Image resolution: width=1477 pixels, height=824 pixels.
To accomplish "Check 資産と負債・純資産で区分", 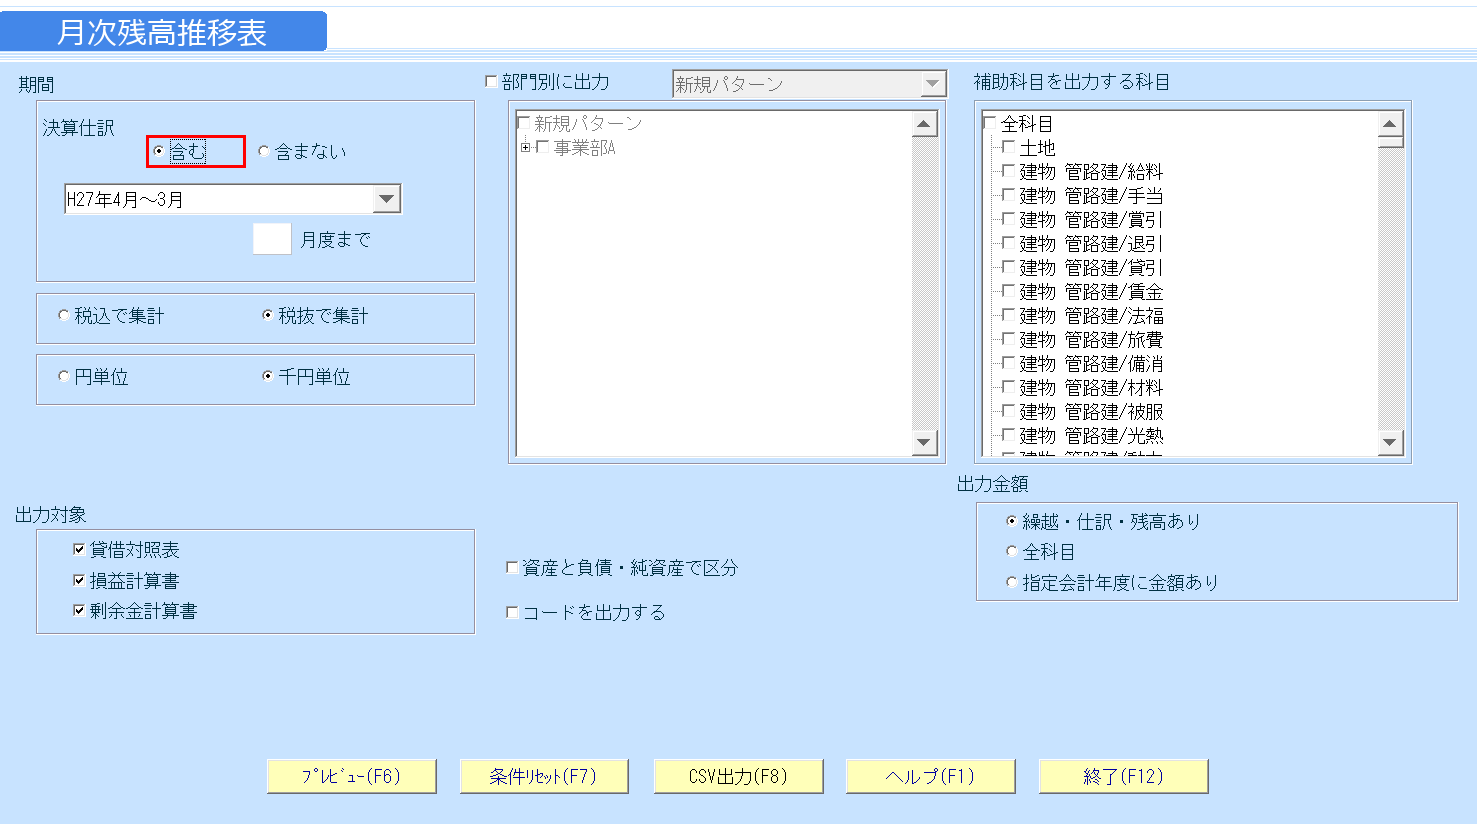I will pyautogui.click(x=513, y=566).
